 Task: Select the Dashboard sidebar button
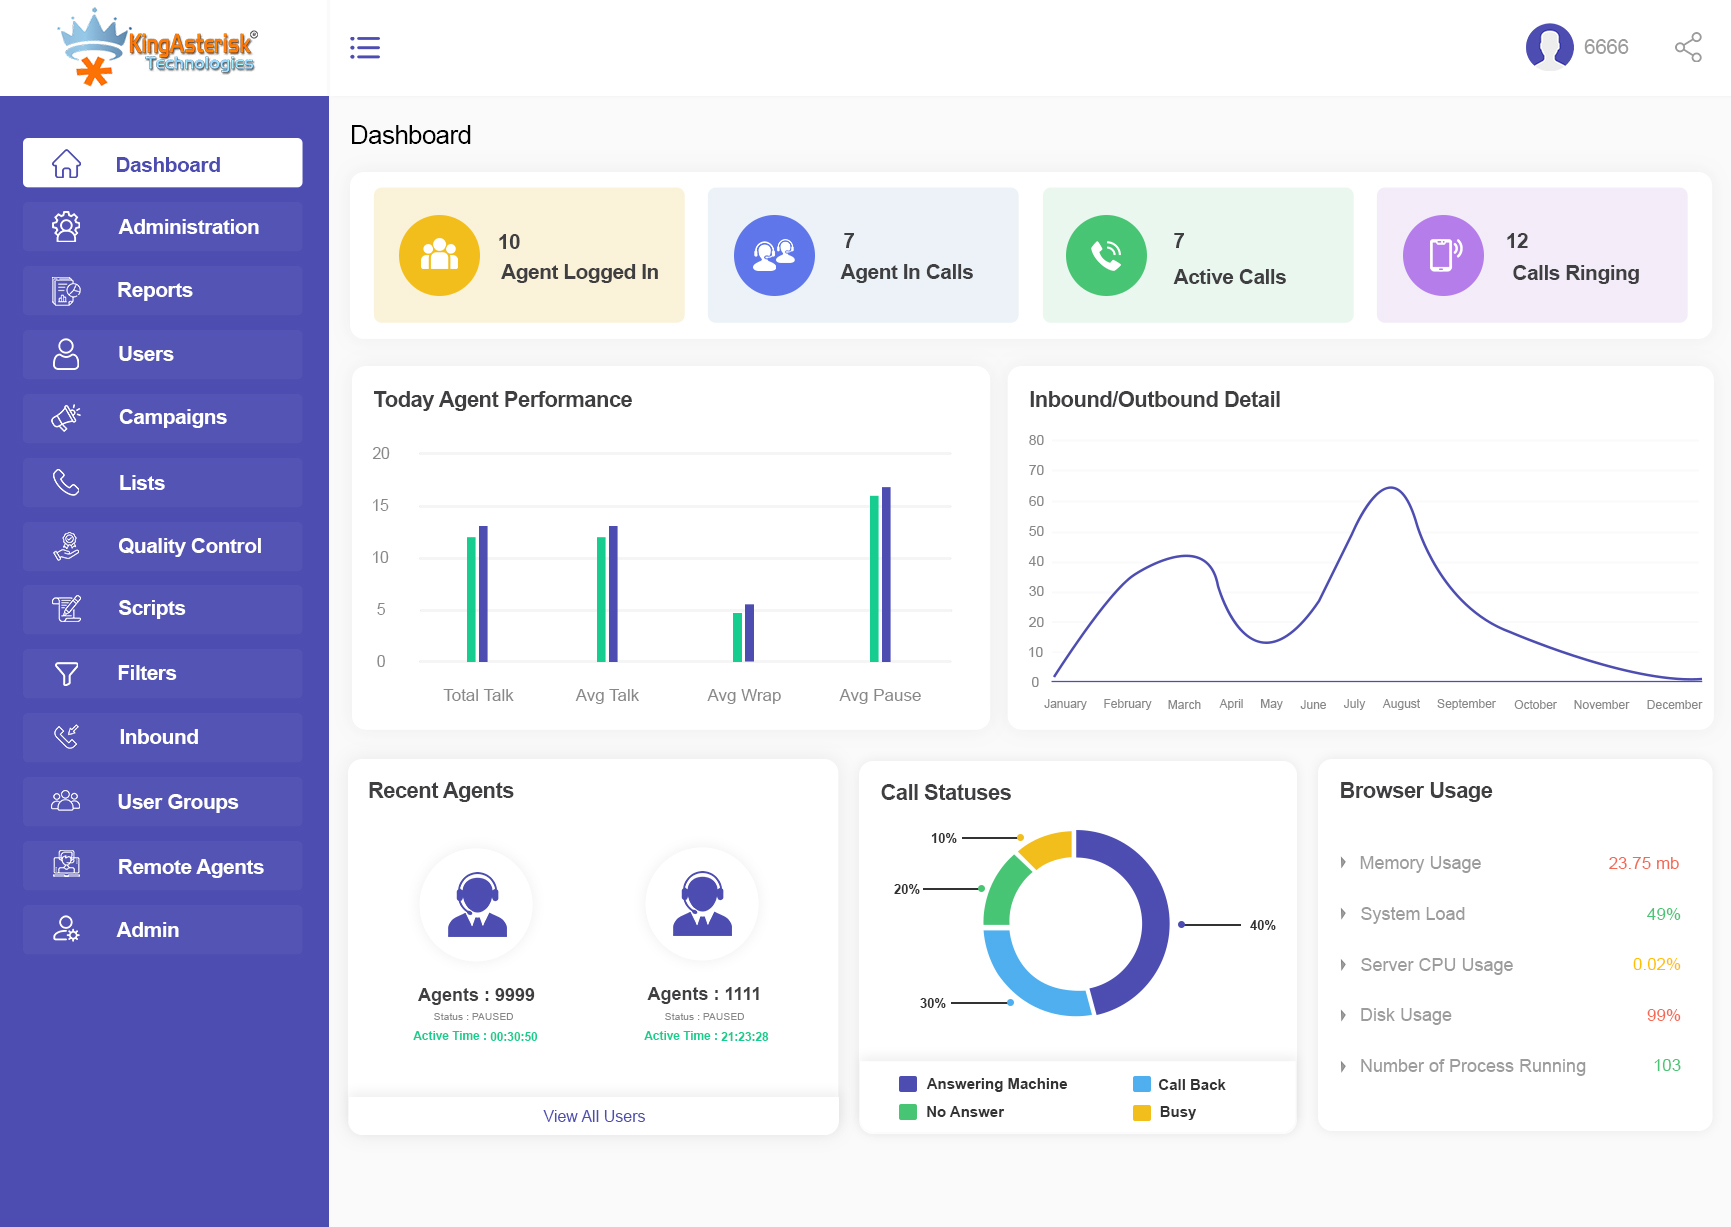coord(162,164)
